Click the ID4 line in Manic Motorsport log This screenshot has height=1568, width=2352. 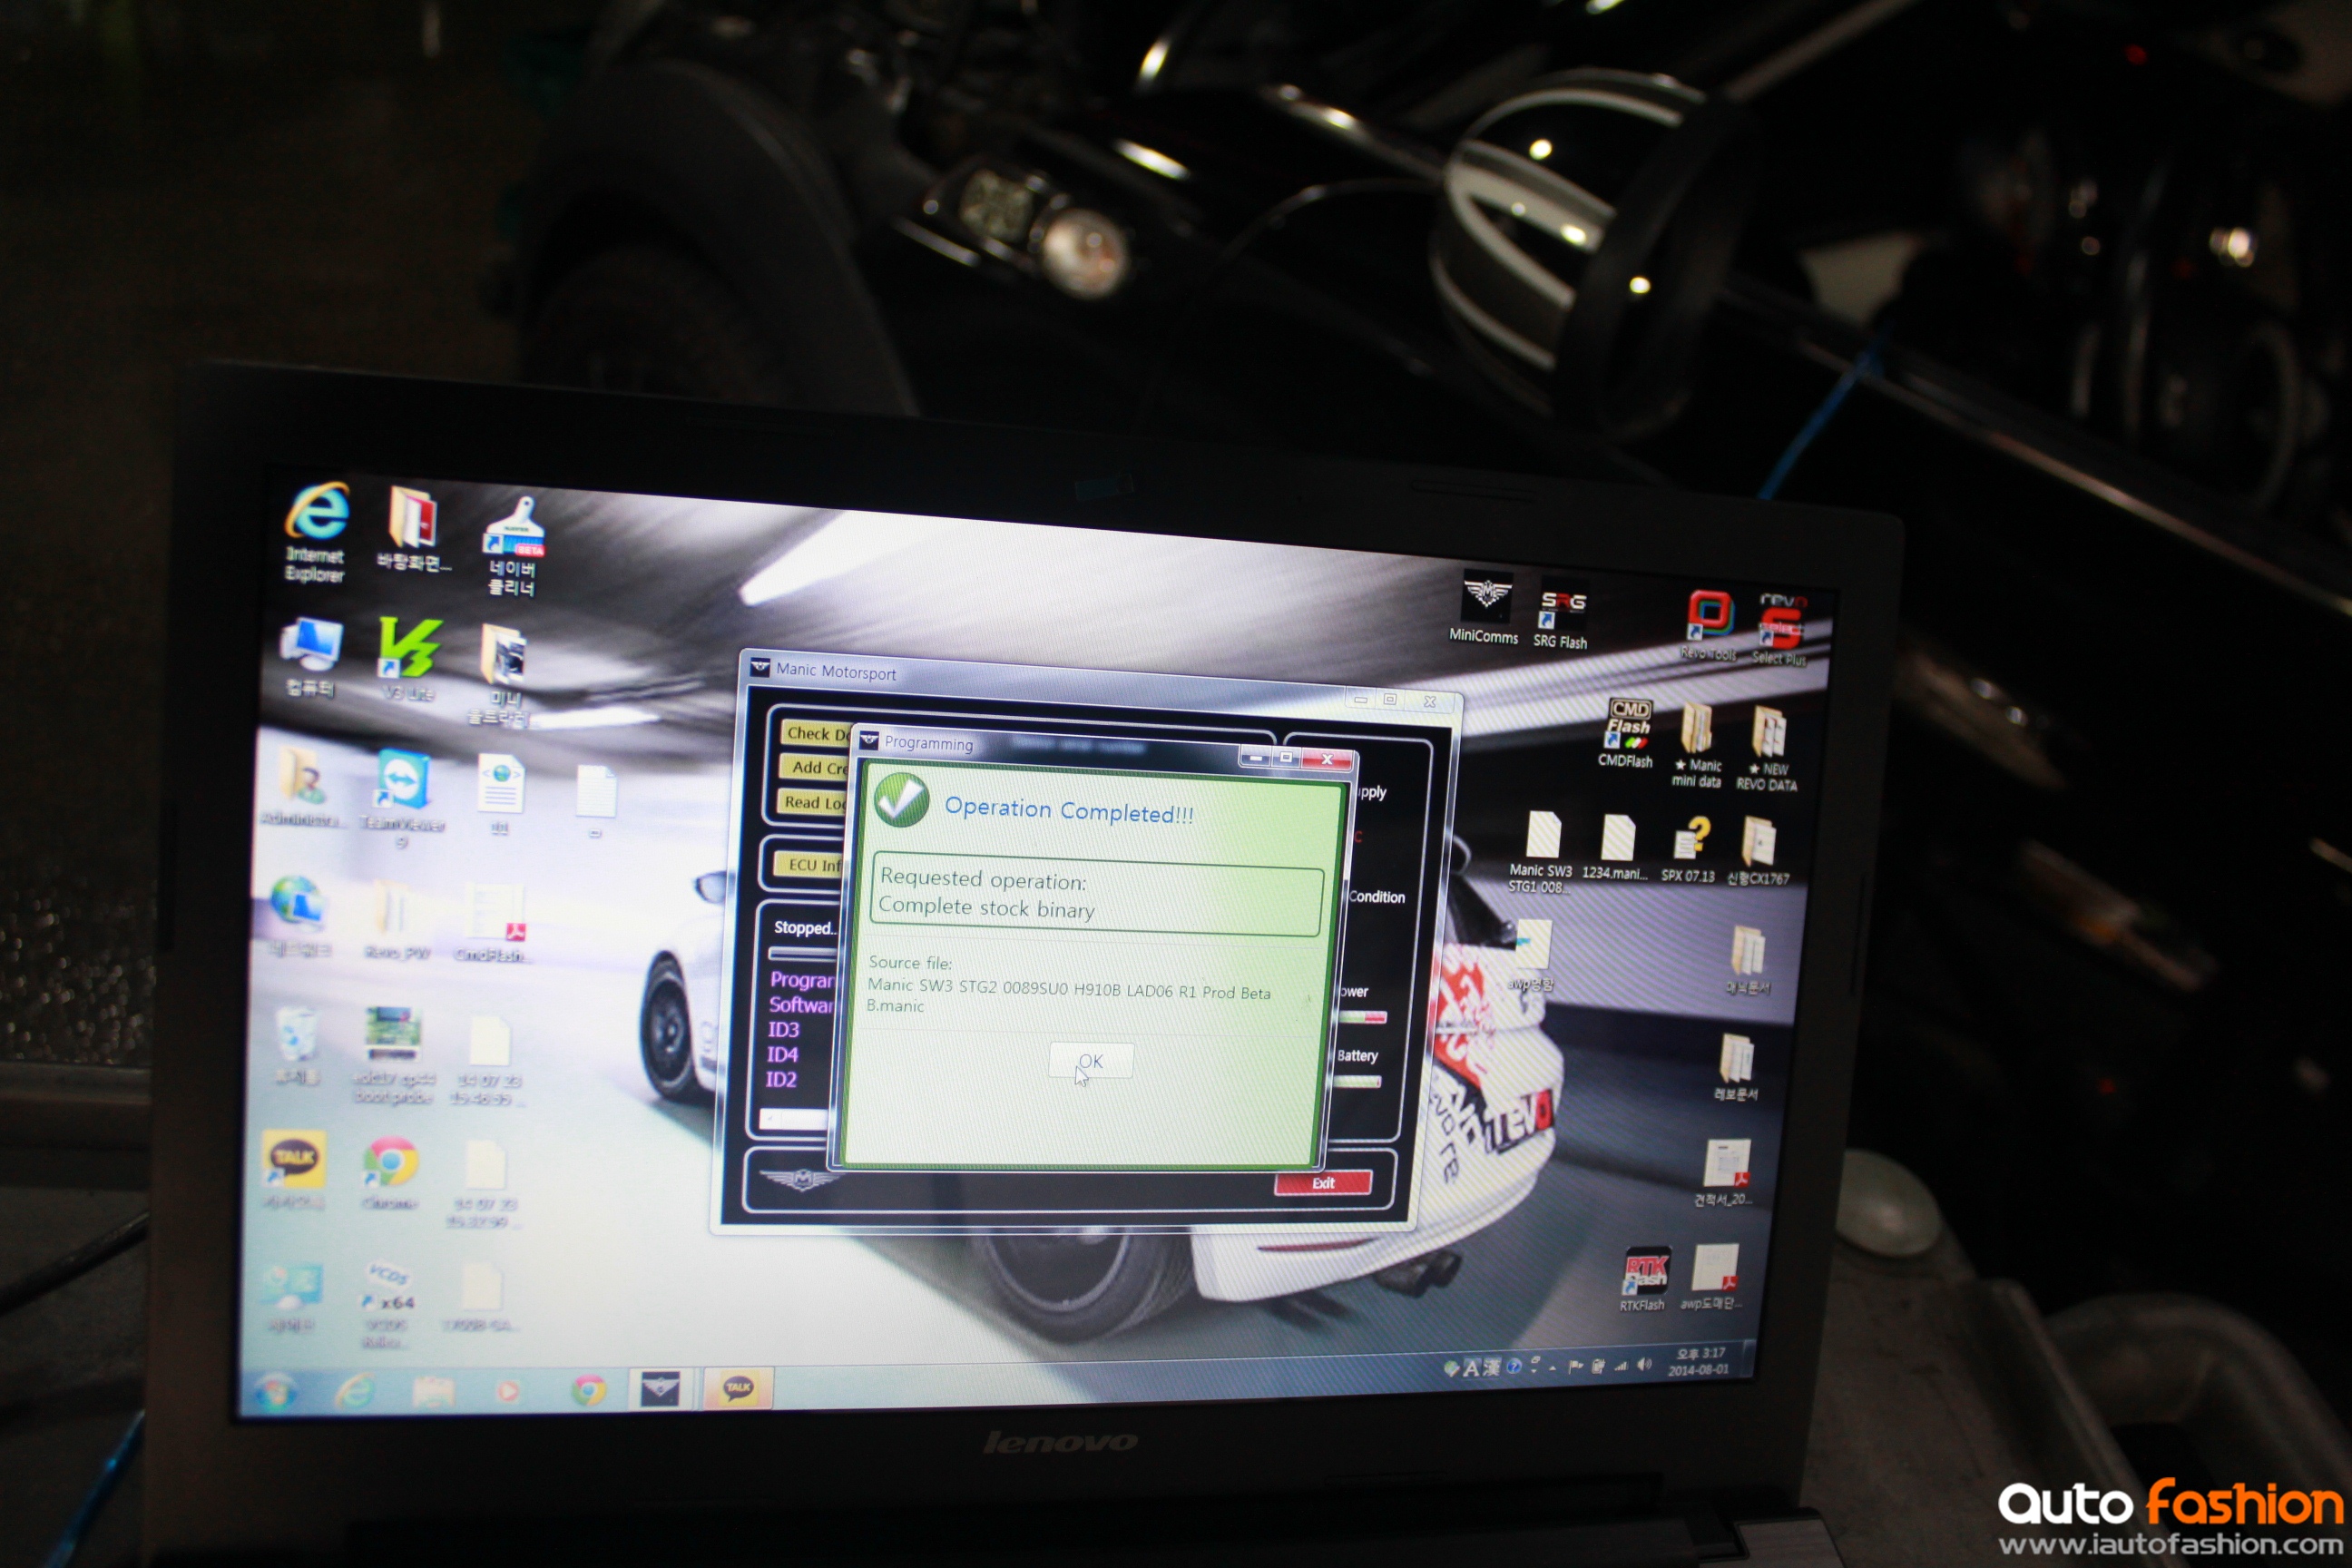pyautogui.click(x=782, y=1054)
